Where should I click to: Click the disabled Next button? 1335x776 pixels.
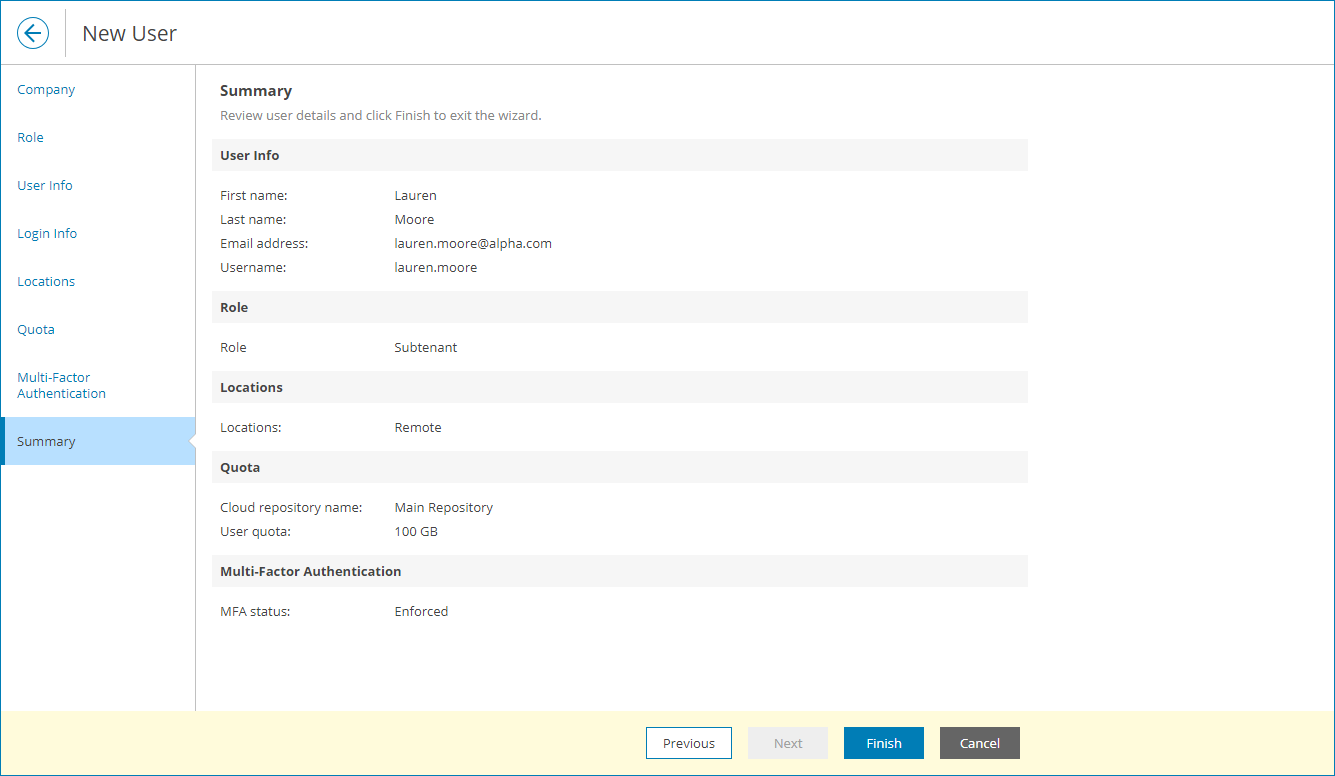point(788,743)
